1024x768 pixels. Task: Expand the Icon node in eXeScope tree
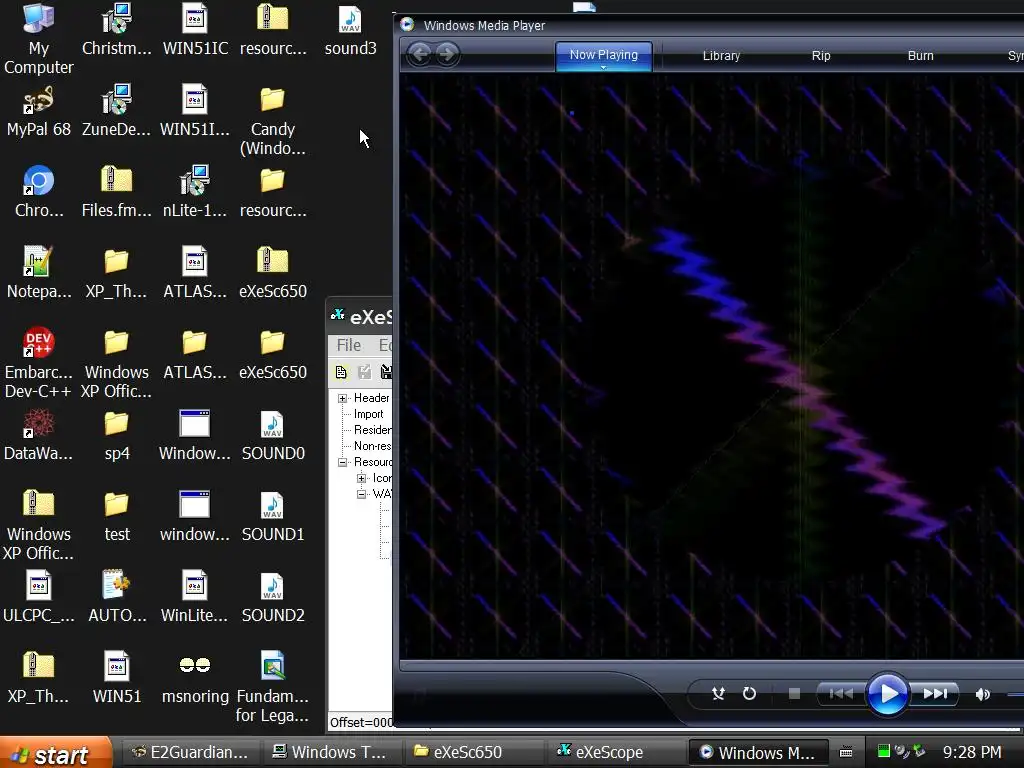click(361, 478)
